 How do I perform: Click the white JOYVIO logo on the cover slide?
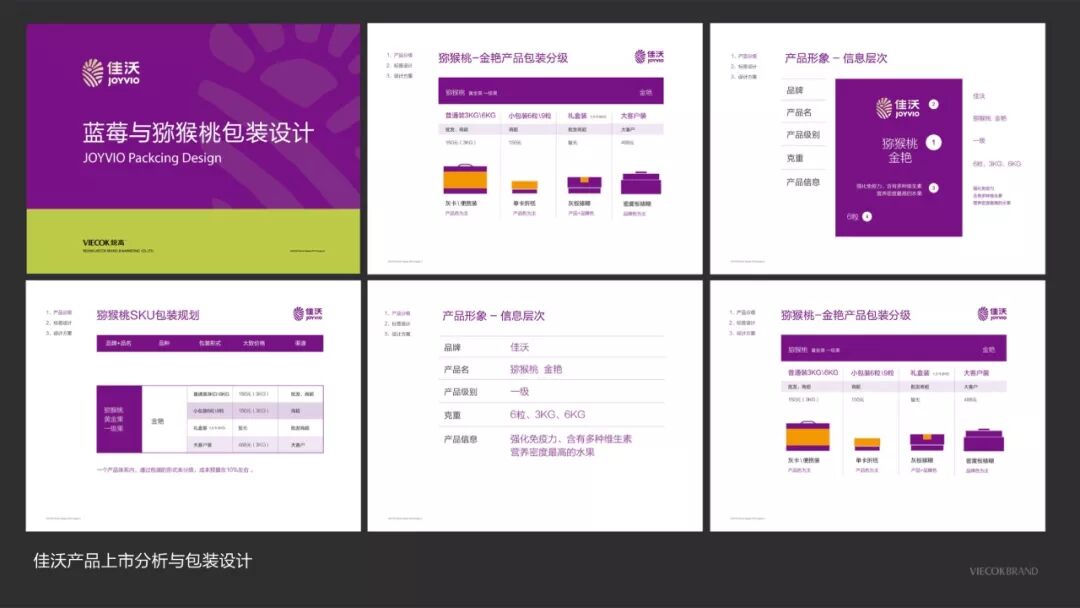(x=110, y=73)
